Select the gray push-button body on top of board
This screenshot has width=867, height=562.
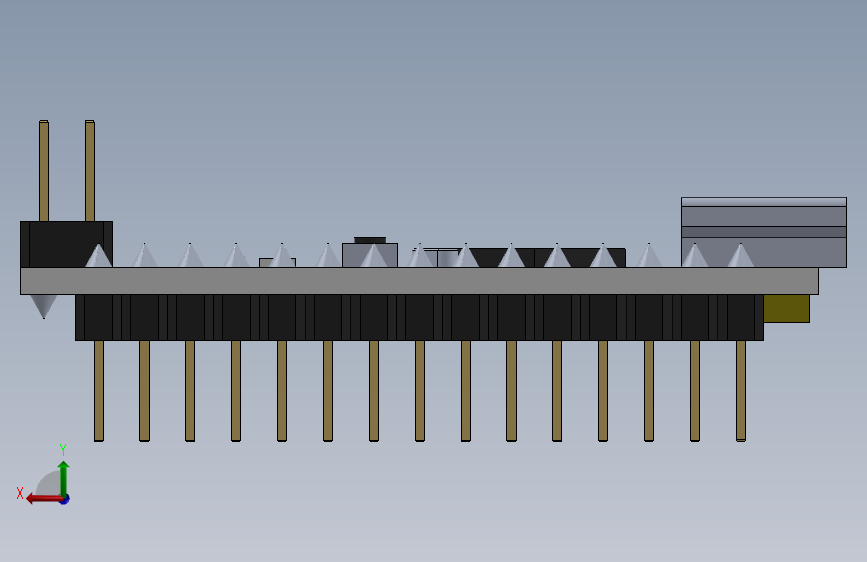click(370, 255)
